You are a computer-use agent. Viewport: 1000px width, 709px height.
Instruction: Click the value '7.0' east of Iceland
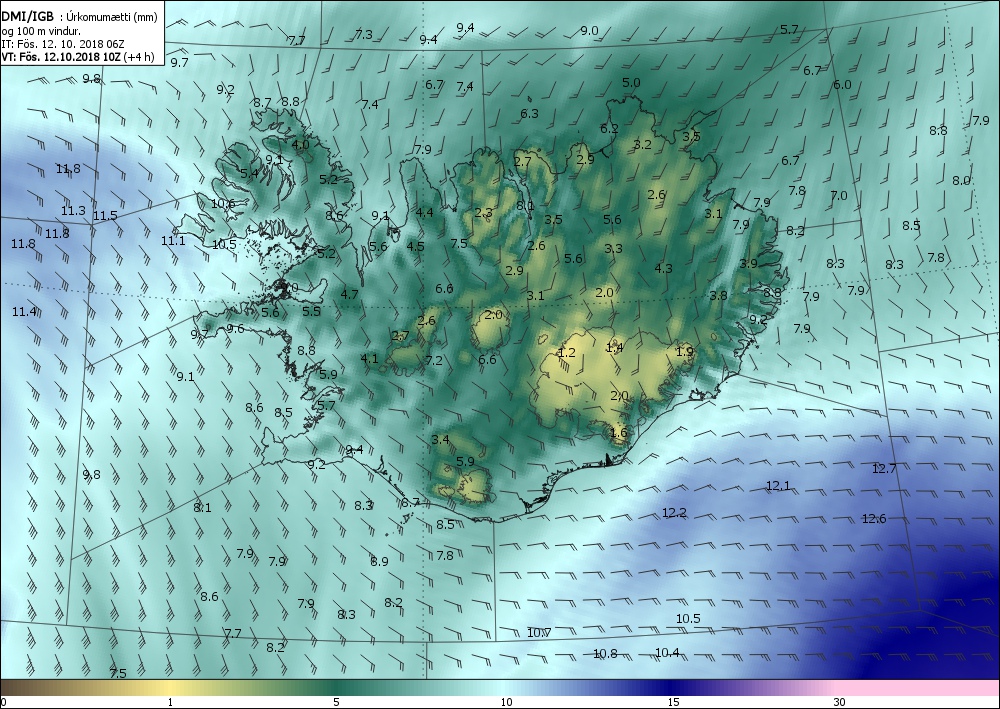[x=839, y=196]
